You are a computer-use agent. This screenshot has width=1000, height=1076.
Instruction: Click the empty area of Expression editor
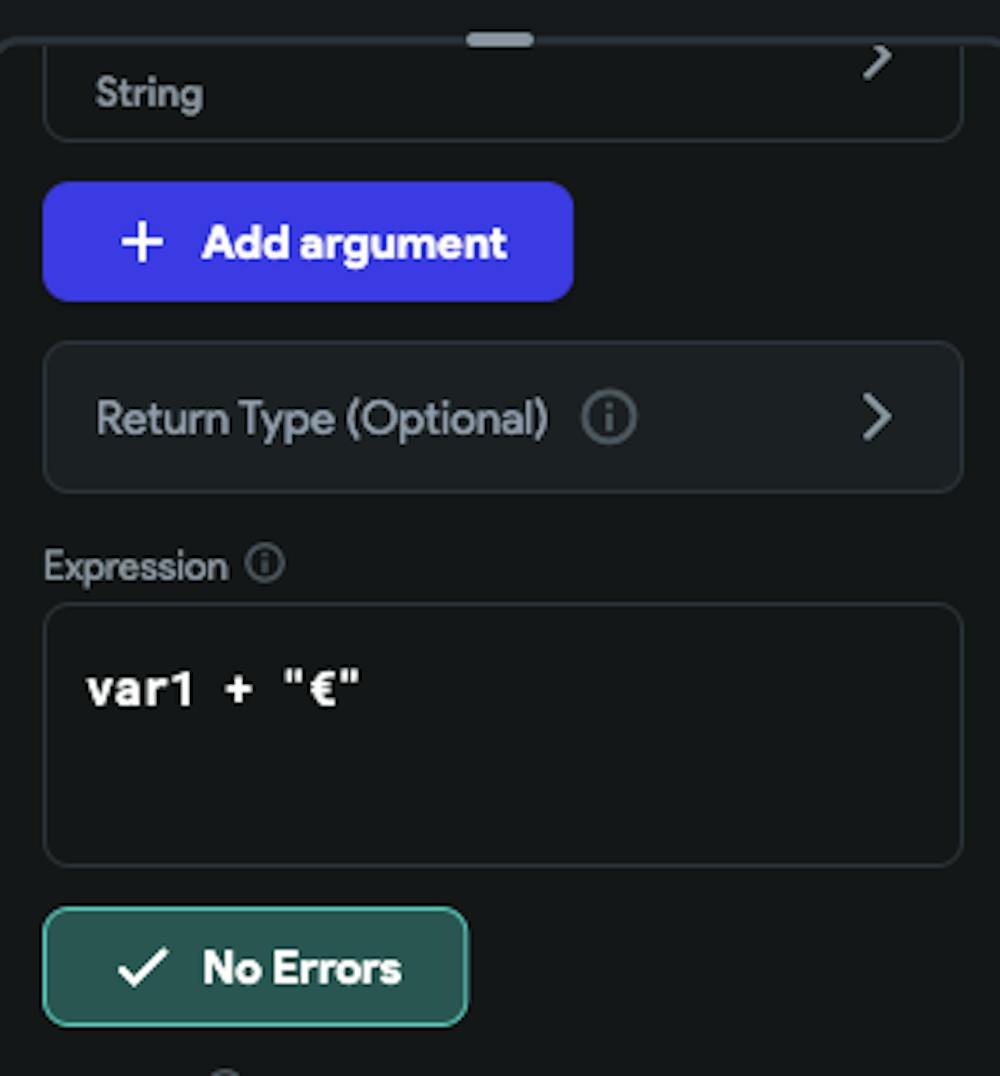pos(502,790)
